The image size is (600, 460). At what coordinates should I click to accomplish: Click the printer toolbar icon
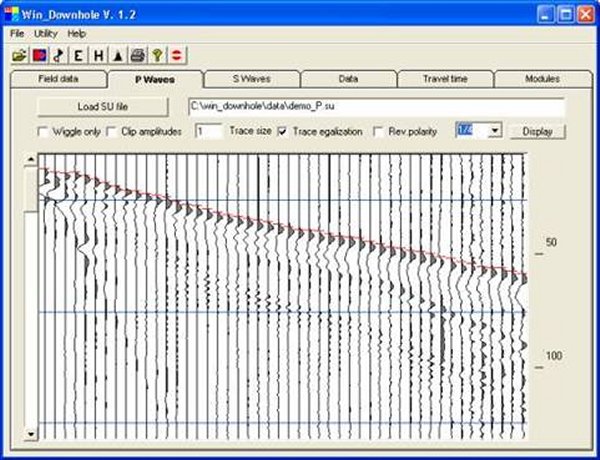(x=138, y=54)
